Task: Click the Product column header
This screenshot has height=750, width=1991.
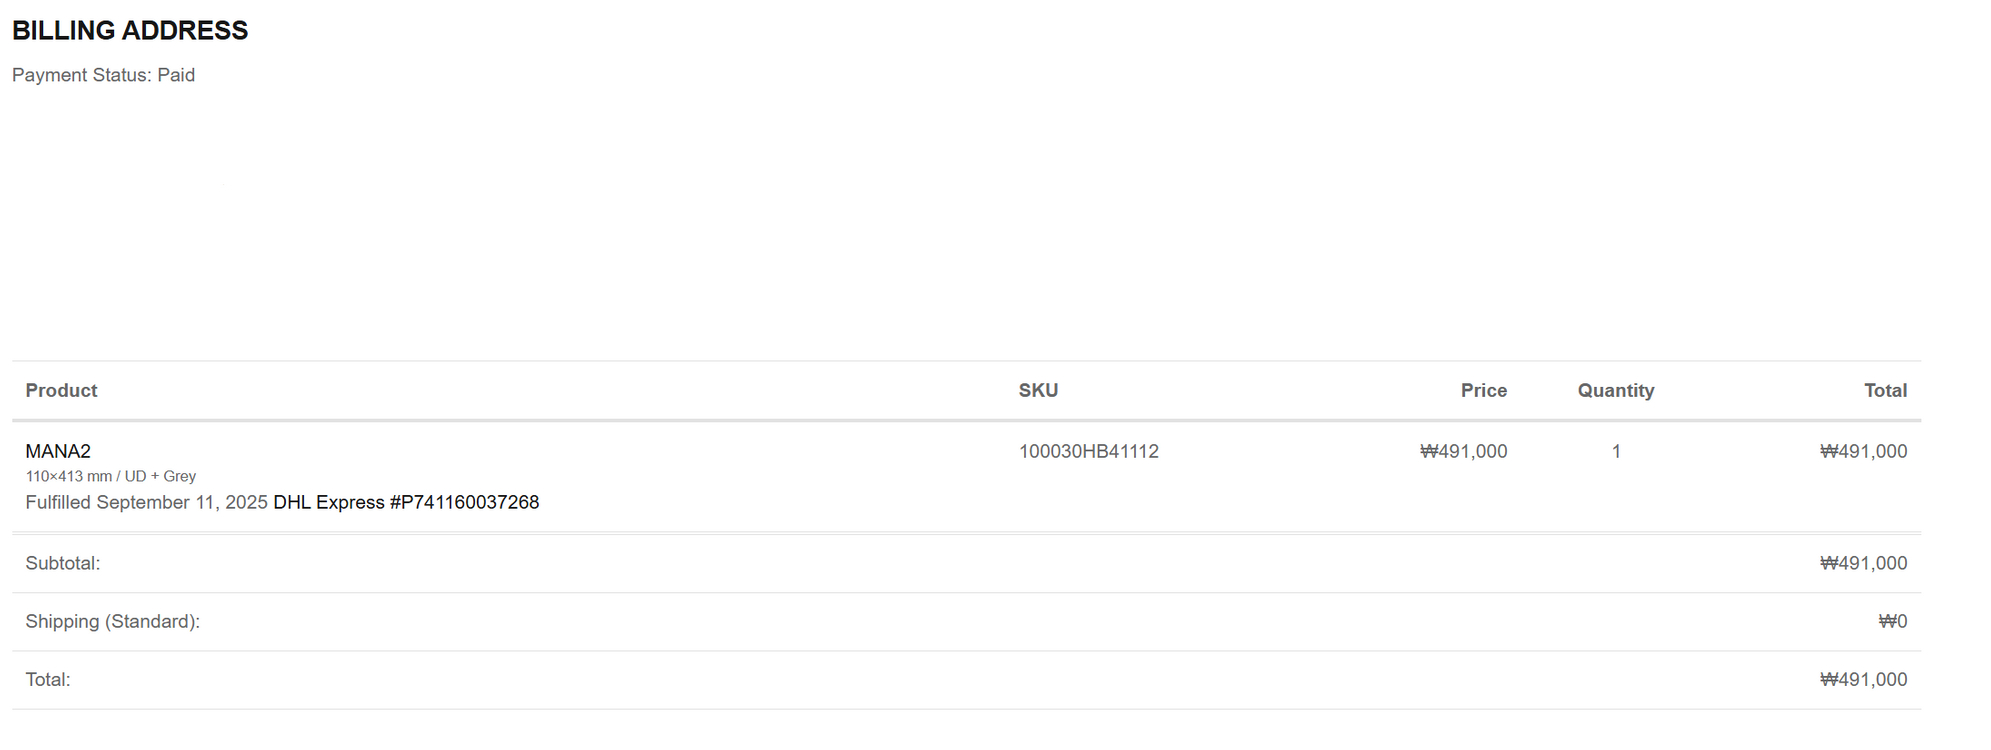Action: click(61, 390)
